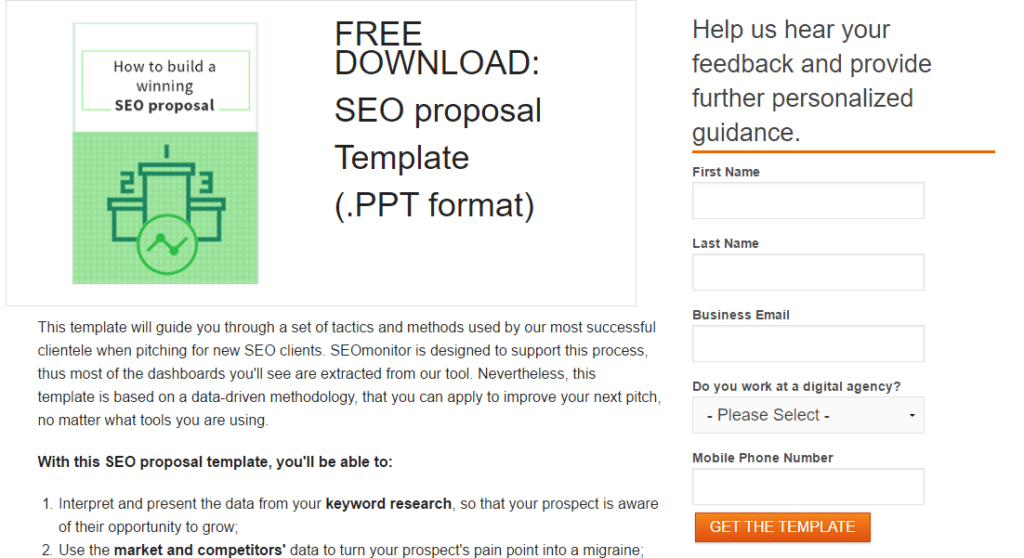Click the 'With this SEO proposal template' subheading
This screenshot has height=558, width=1024.
(215, 462)
